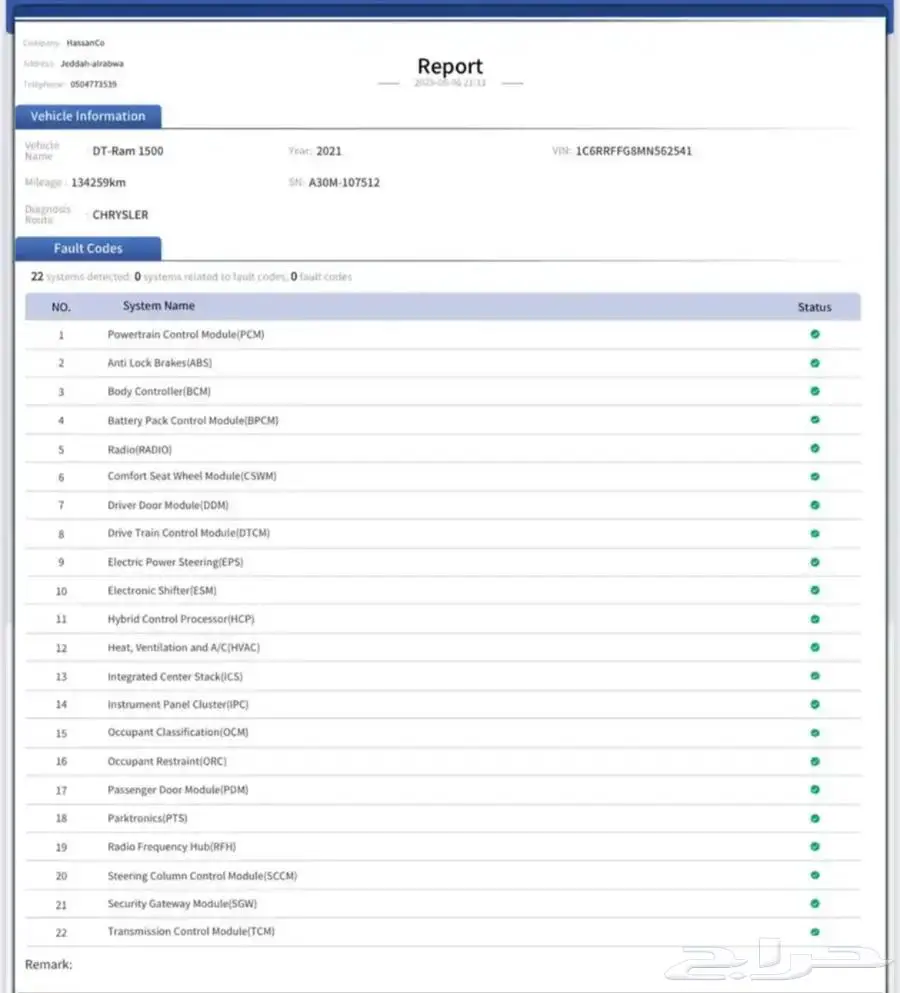Viewport: 900px width, 993px height.
Task: Click the Occupant Classification(OCM) name
Action: point(178,733)
